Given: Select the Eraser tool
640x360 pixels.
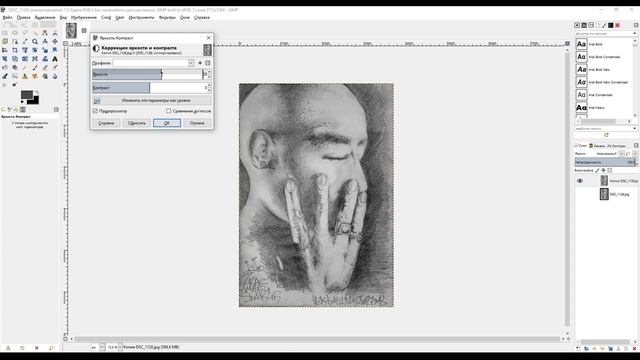Looking at the screenshot, I should click(x=45, y=67).
